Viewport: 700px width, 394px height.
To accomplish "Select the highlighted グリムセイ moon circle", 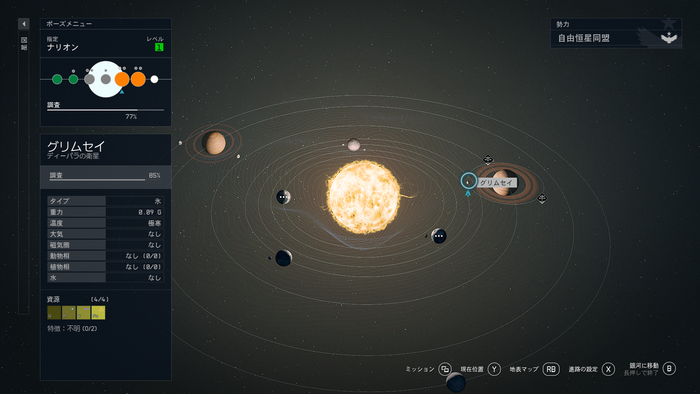I will pyautogui.click(x=468, y=181).
